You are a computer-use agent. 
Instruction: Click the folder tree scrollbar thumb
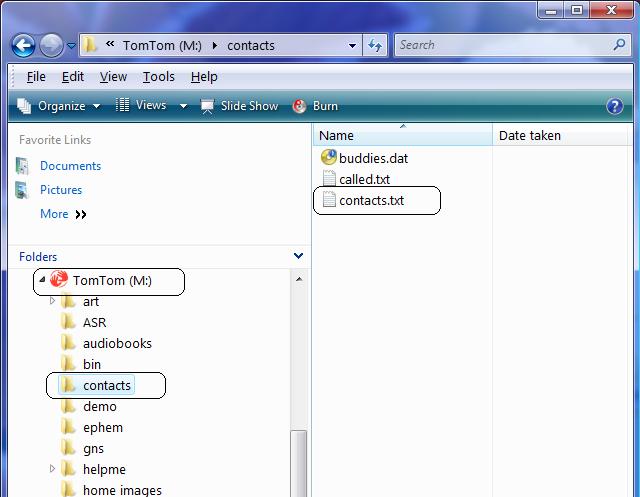click(x=299, y=464)
